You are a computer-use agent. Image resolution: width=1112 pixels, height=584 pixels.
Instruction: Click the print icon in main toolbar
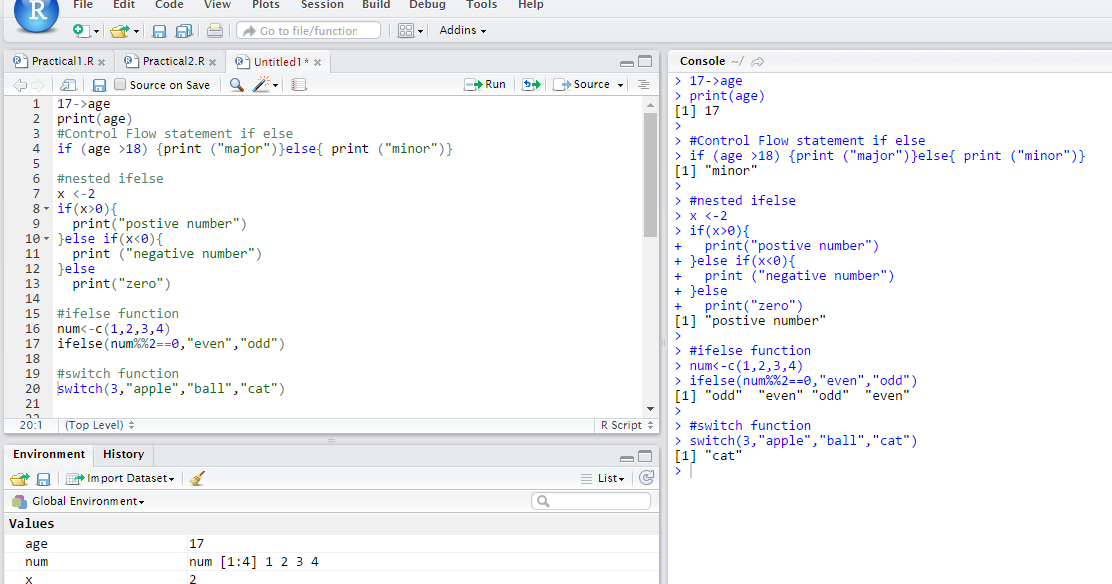click(214, 31)
